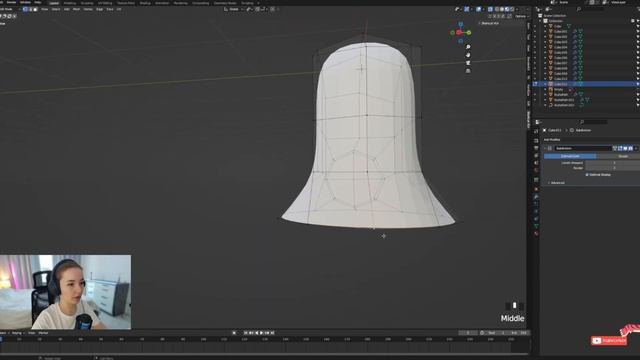Toggle viewport overlays icon

(x=478, y=9)
